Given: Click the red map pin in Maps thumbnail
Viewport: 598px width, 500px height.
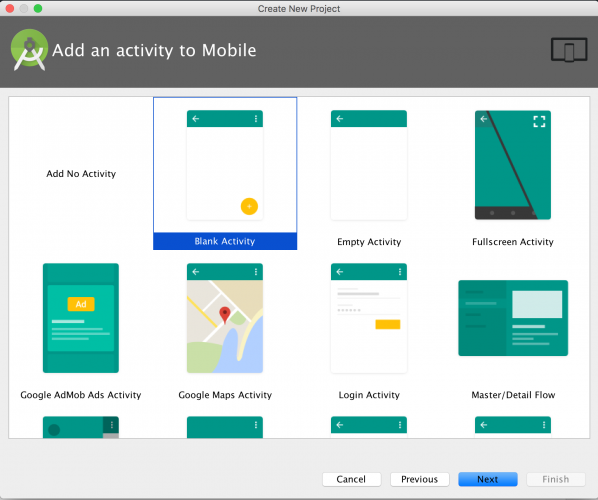Looking at the screenshot, I should [225, 315].
